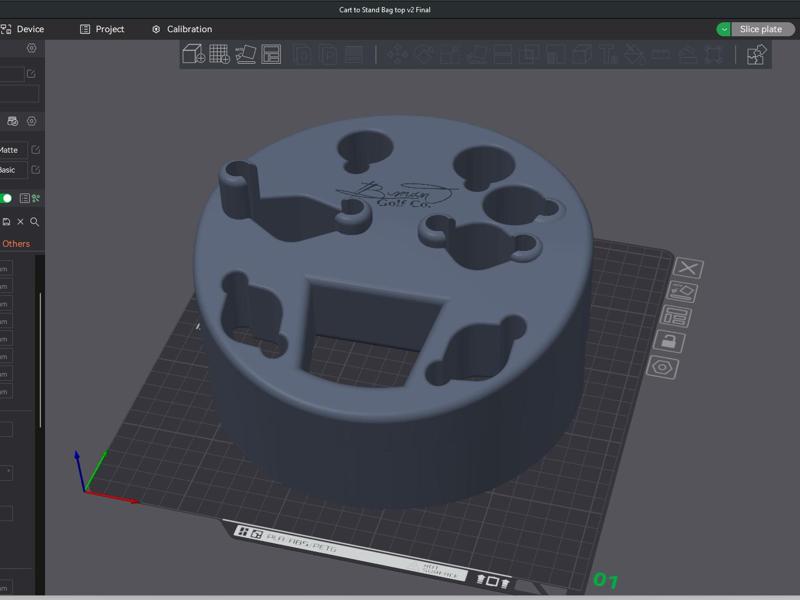The height and width of the screenshot is (600, 800).
Task: Open the Matte filament dropdown
Action: pos(9,150)
